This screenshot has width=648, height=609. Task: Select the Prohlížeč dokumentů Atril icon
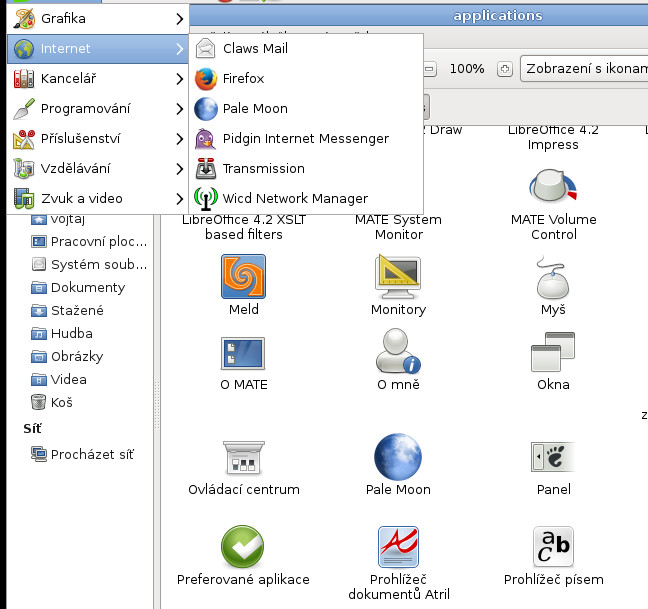[398, 547]
